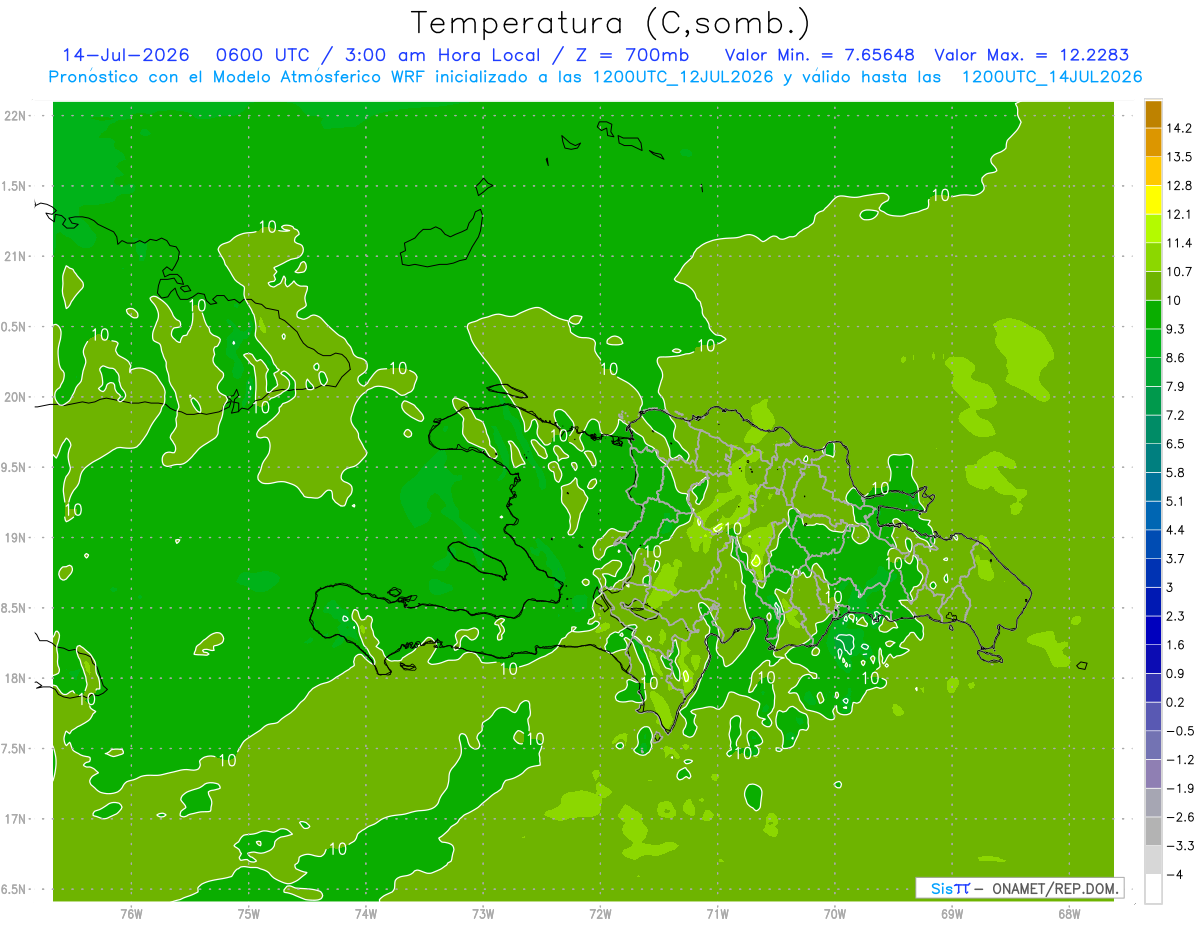Select the date text "14-Jul-2026"
Screen dimensions: 1200x927
tap(126, 55)
